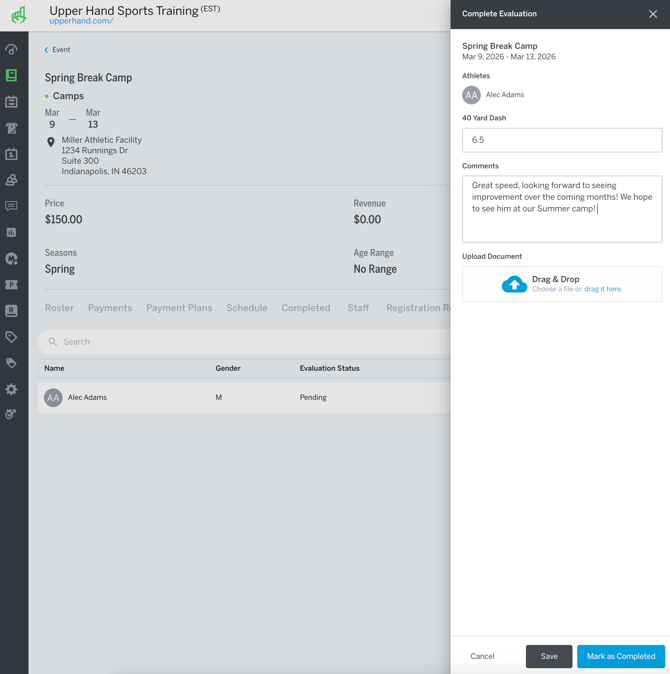Click the Save button

[x=549, y=656]
